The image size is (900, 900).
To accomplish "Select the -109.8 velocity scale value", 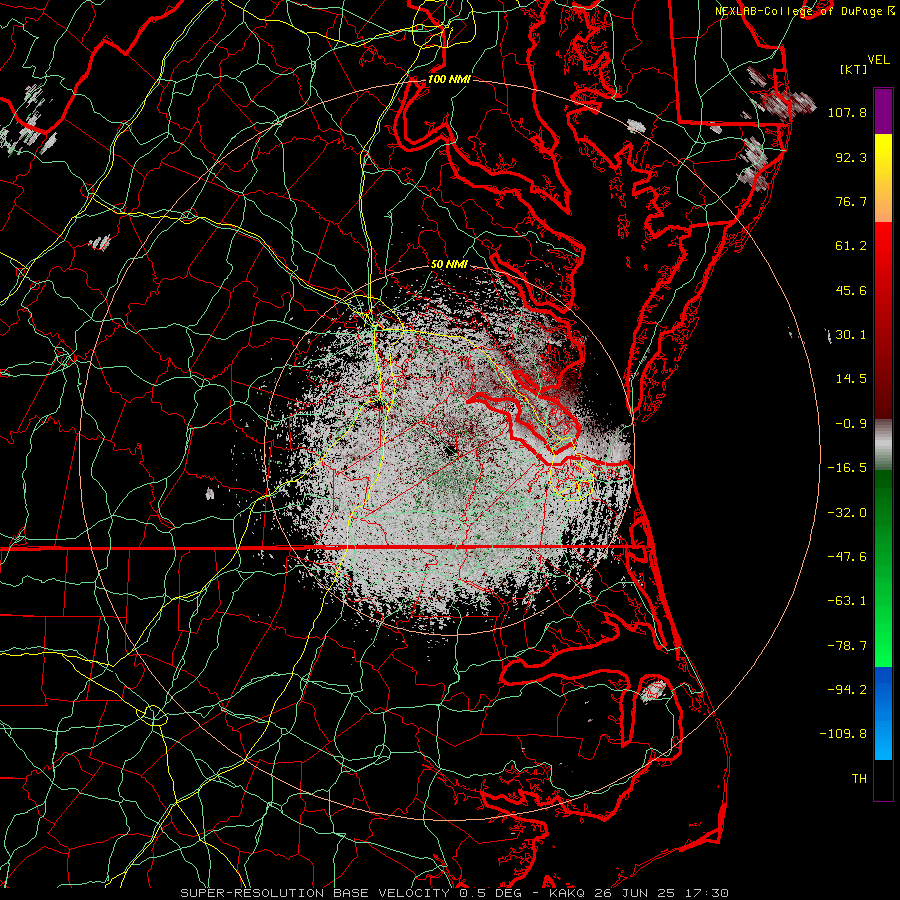I will coord(844,734).
